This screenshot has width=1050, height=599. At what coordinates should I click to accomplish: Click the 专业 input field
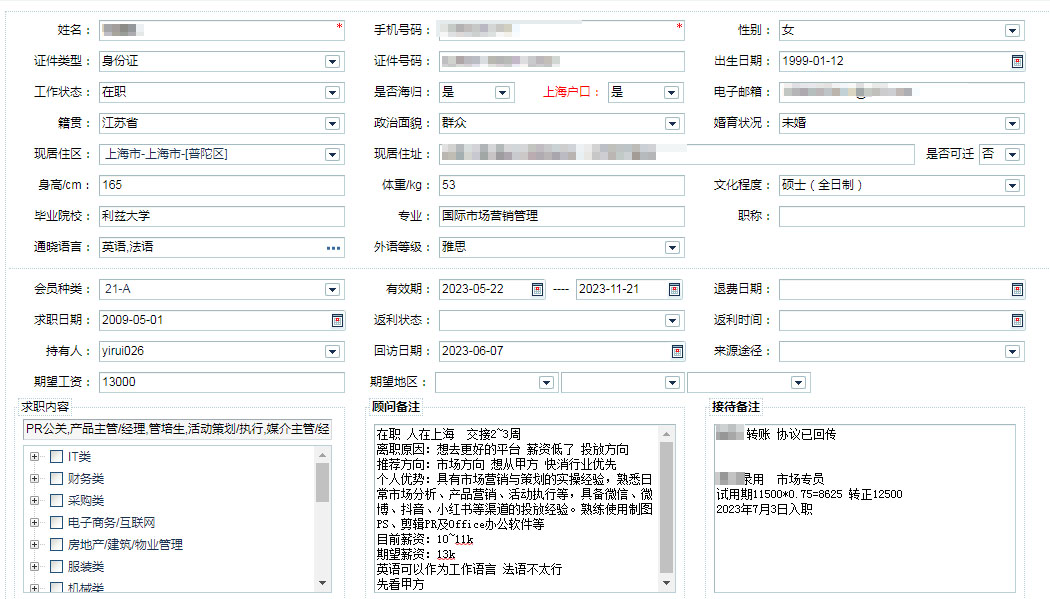562,216
